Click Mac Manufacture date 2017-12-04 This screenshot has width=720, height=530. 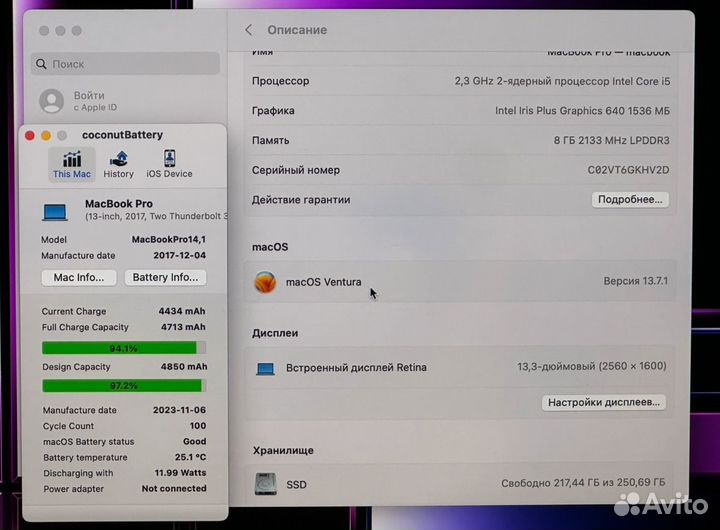(180, 255)
